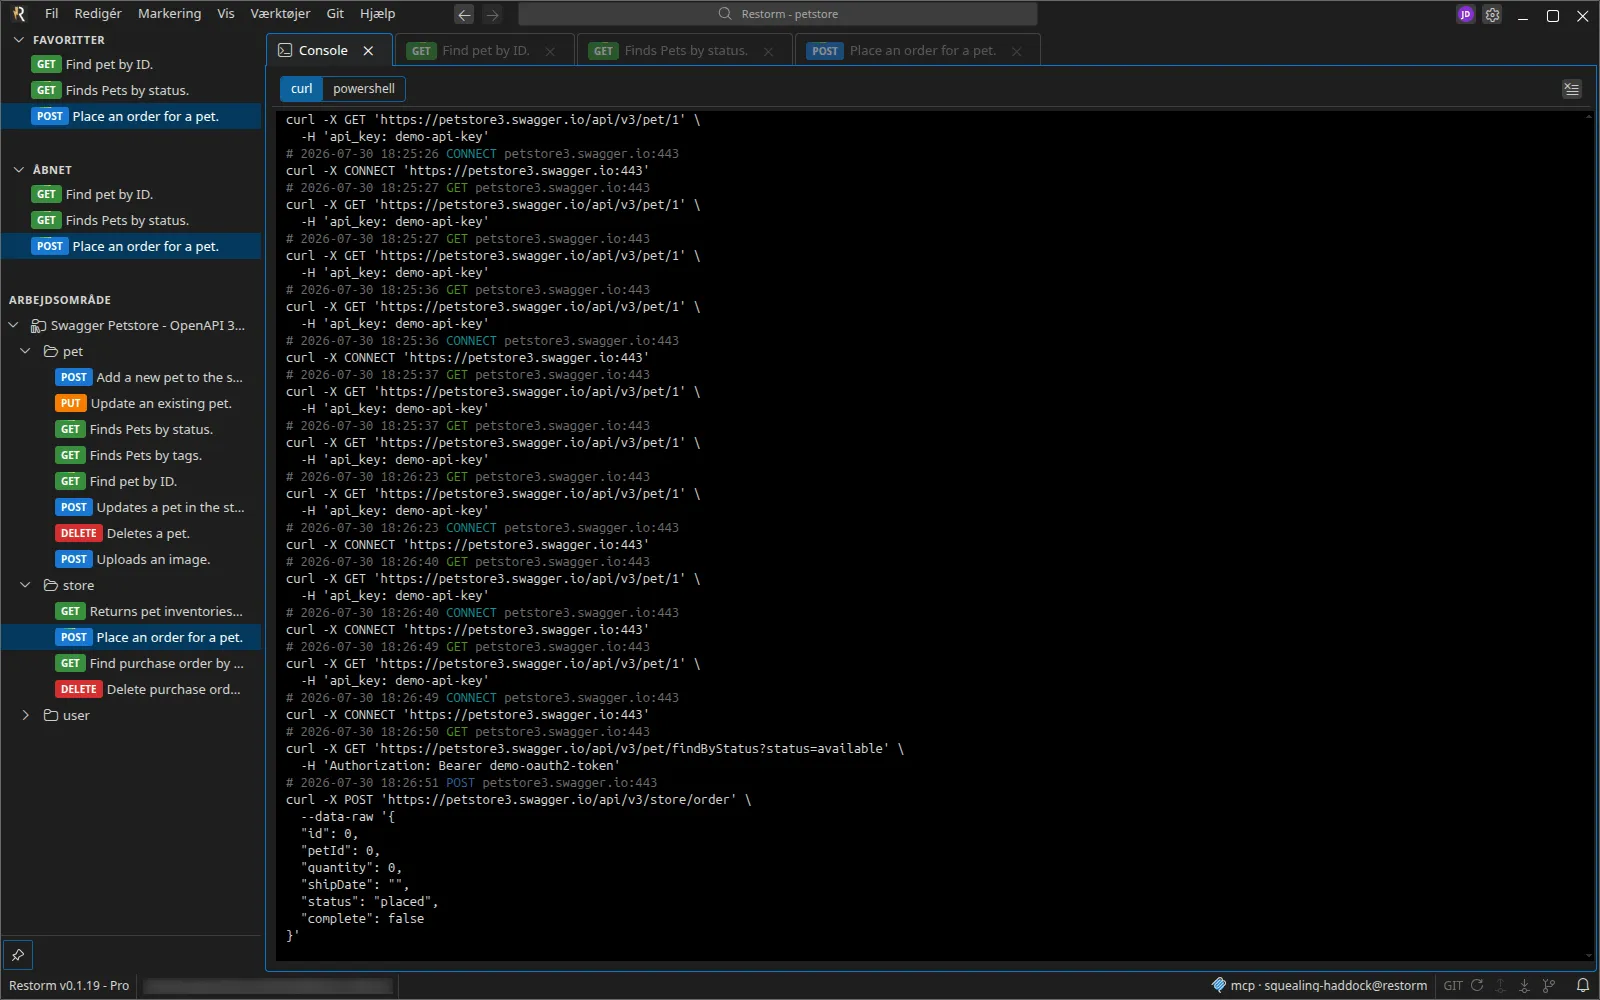Select 'Add a new pet to the s...' request
The image size is (1600, 1000).
point(131,377)
